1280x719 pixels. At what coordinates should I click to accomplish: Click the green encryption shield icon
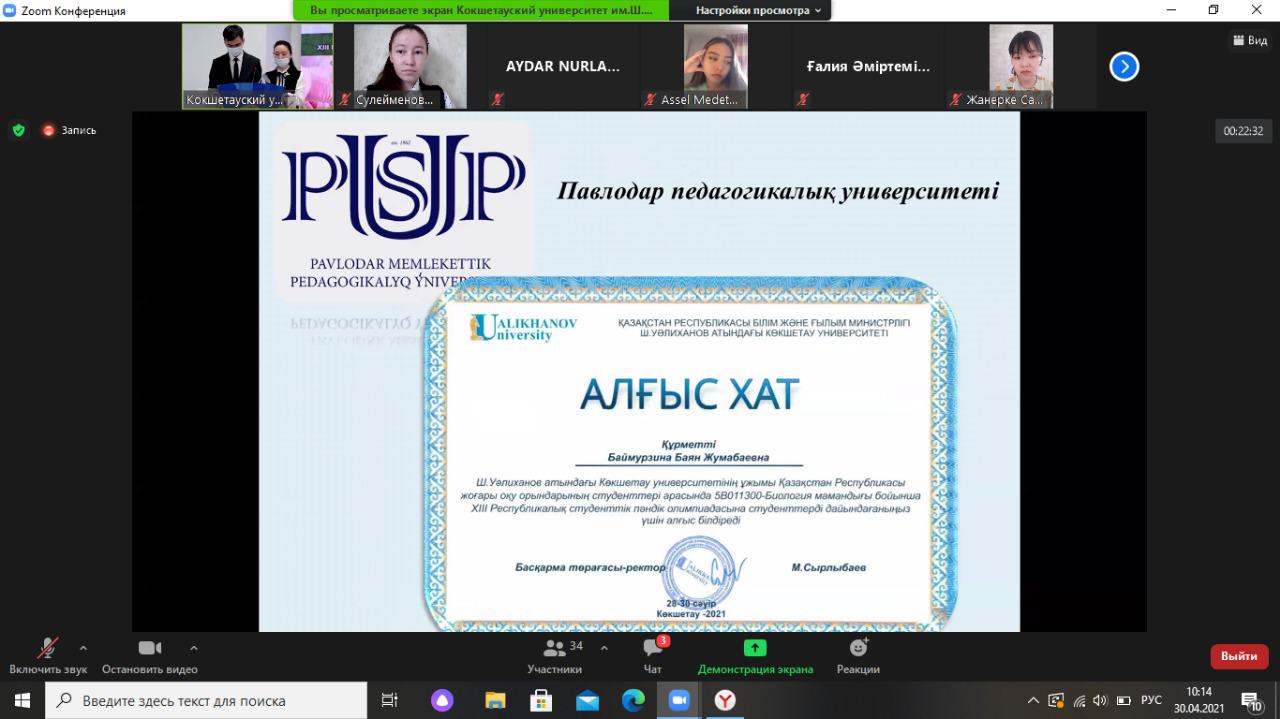18,130
